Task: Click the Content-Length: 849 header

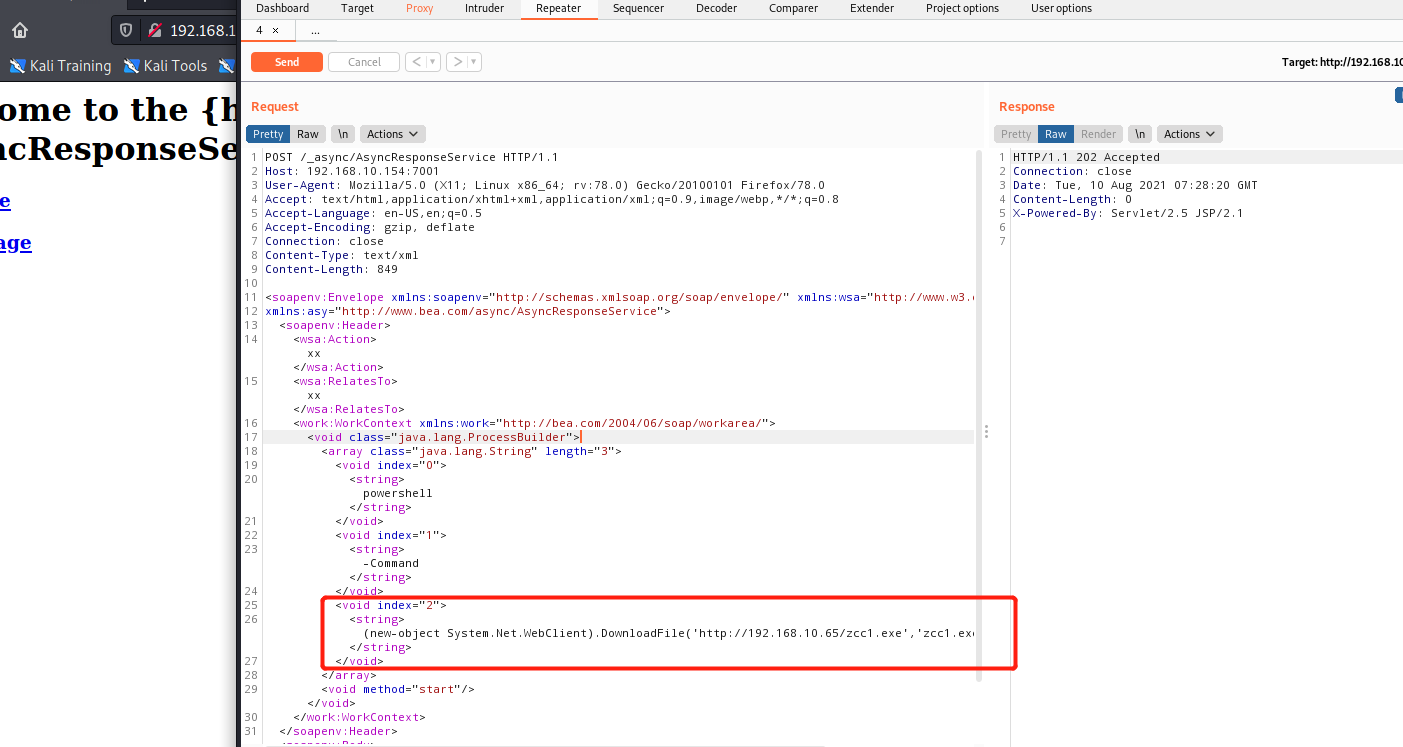Action: click(331, 269)
